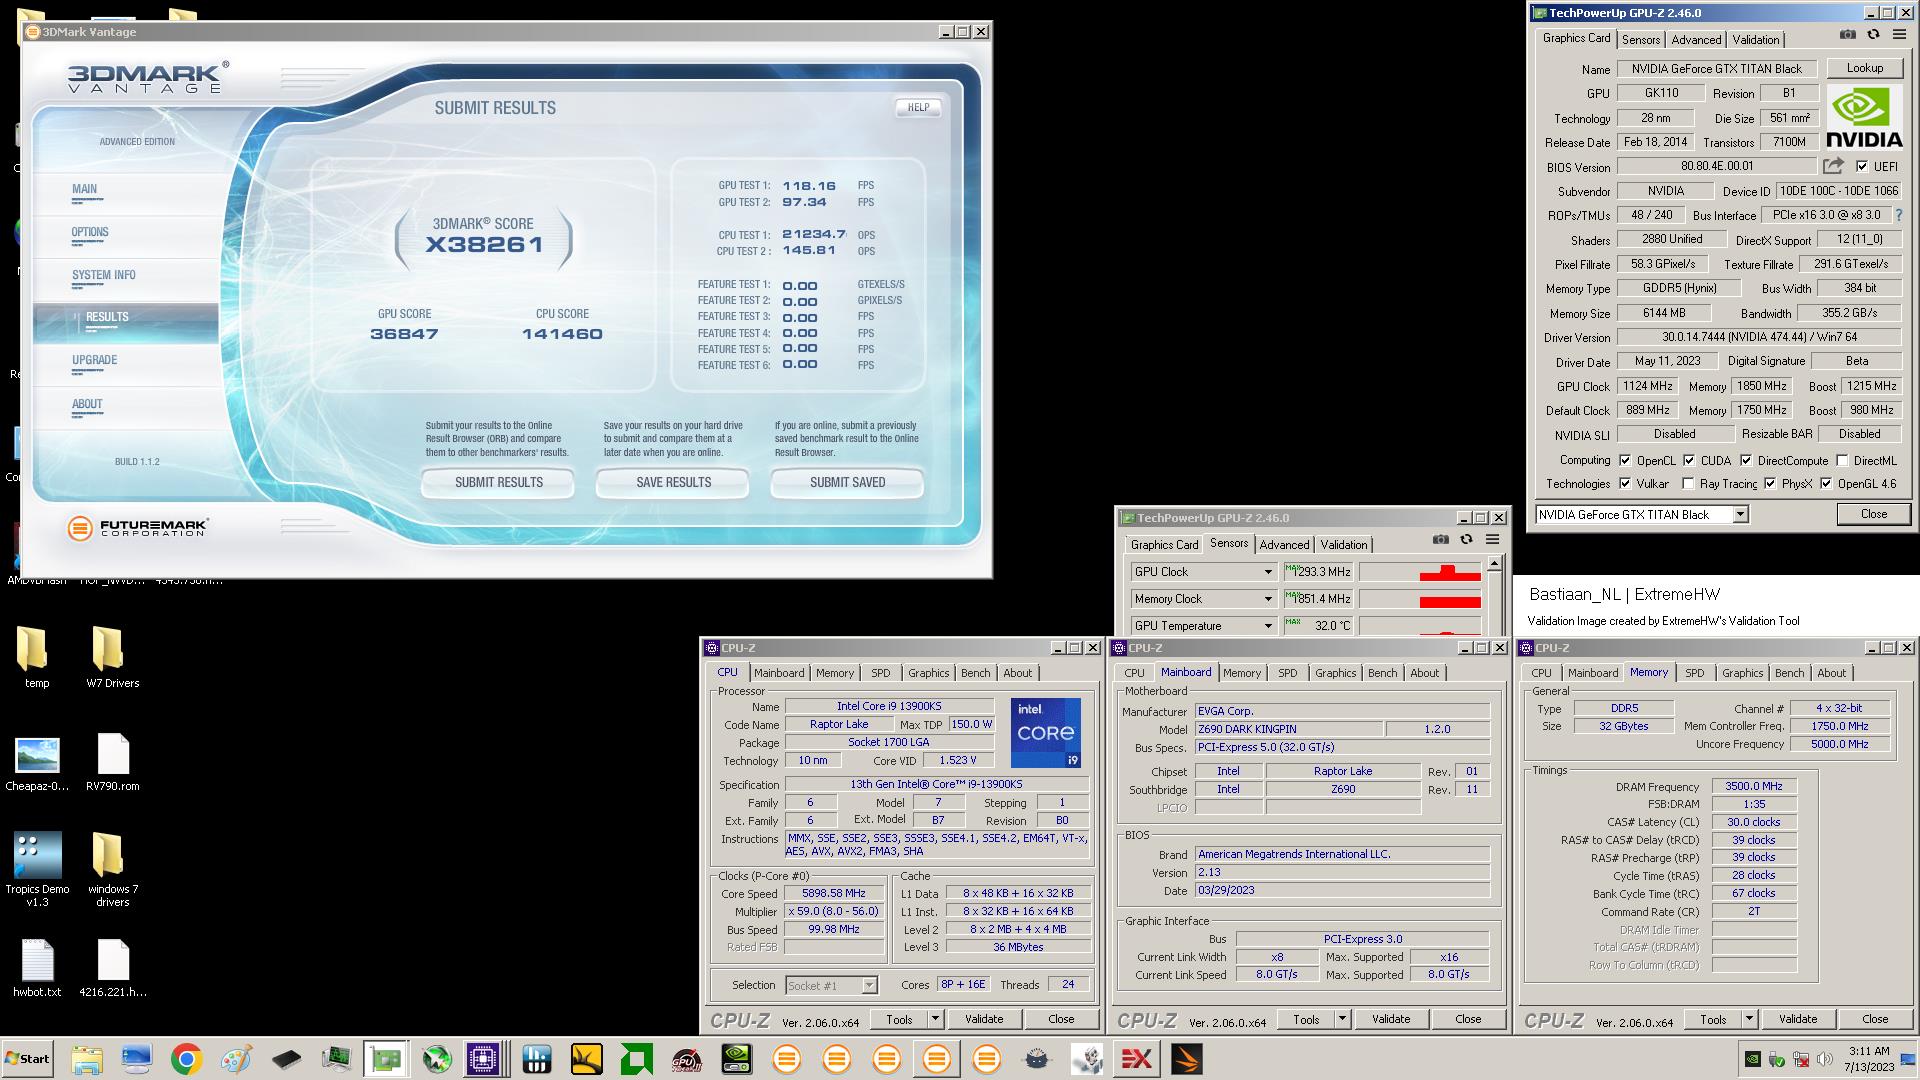
Task: Click the HELP button in 3DMark
Action: [918, 107]
